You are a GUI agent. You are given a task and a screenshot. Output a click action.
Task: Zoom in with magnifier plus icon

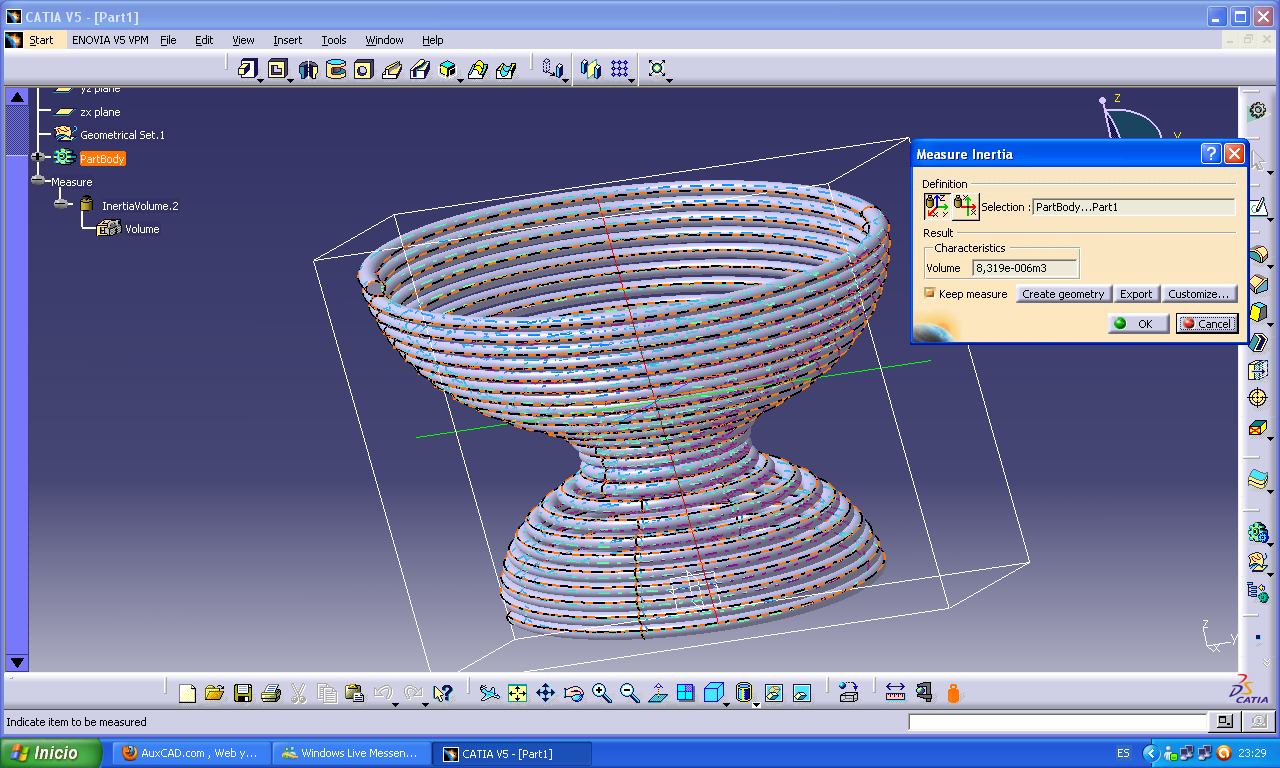[x=601, y=692]
